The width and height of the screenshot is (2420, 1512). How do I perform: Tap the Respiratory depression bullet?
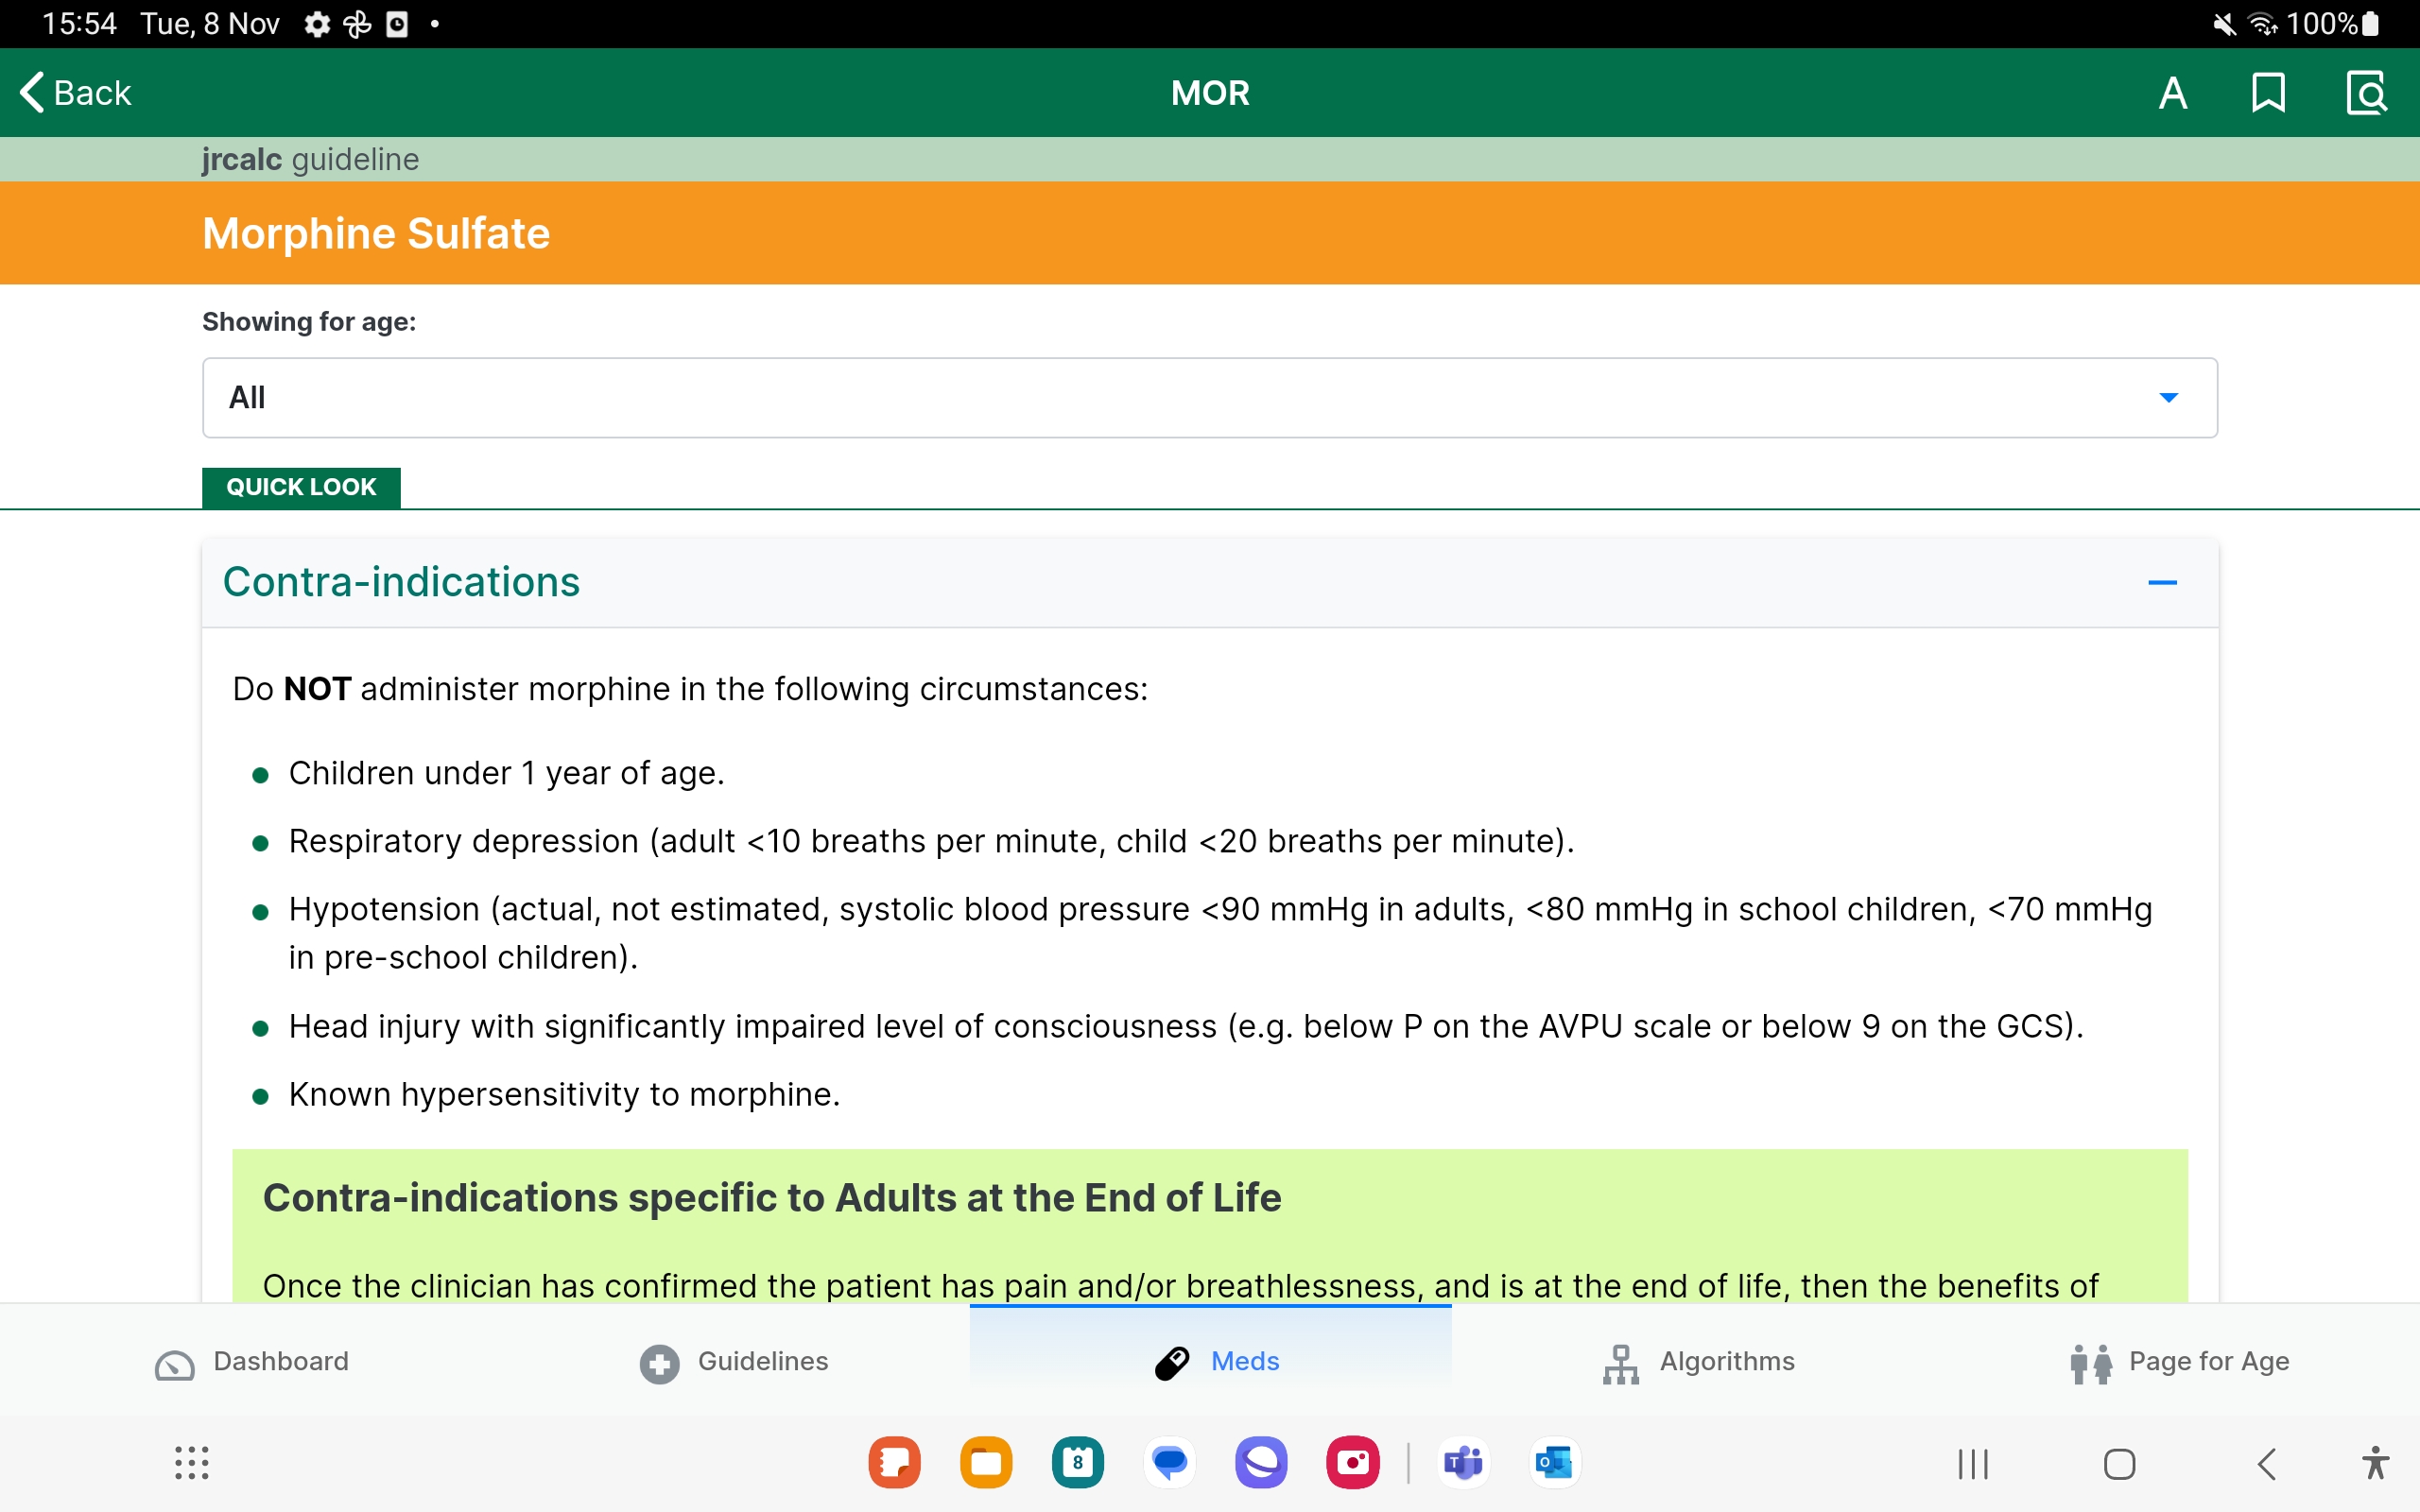pyautogui.click(x=931, y=841)
